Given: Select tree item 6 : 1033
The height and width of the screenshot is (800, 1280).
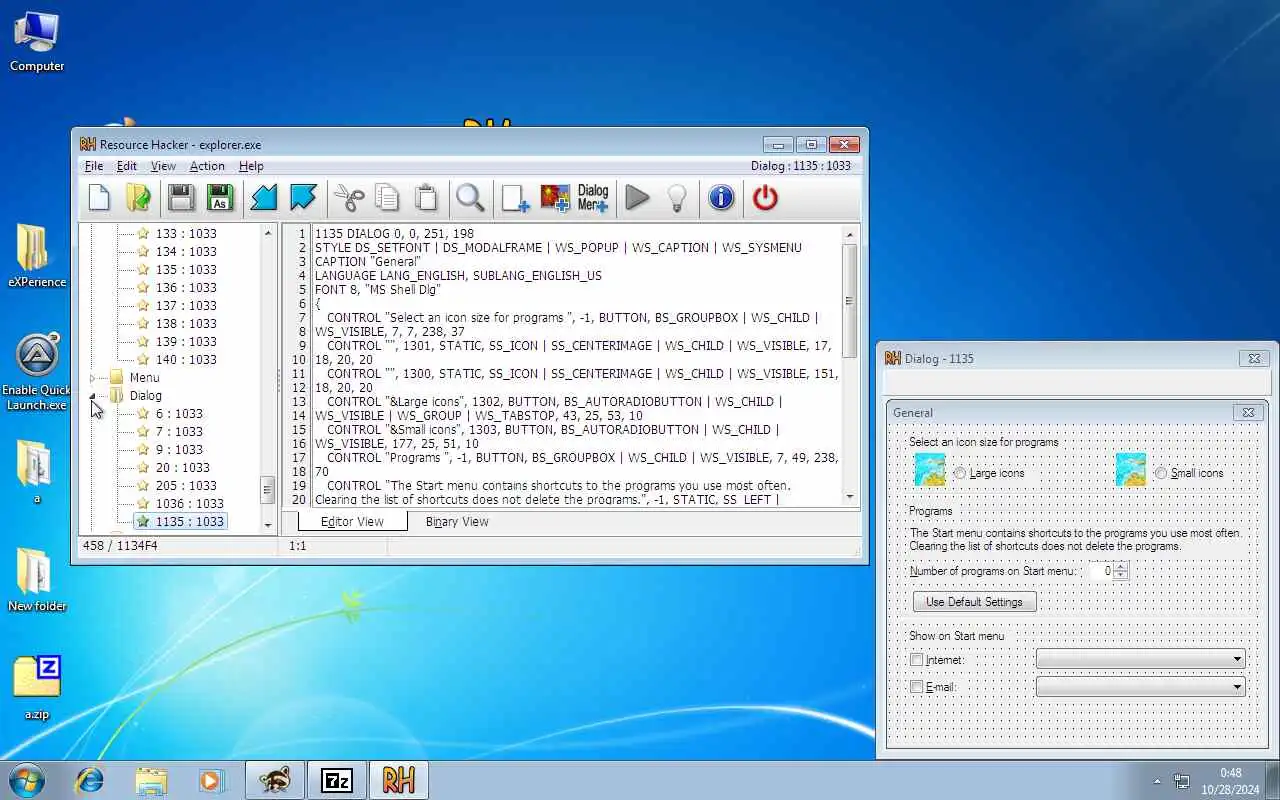Looking at the screenshot, I should click(x=179, y=414).
